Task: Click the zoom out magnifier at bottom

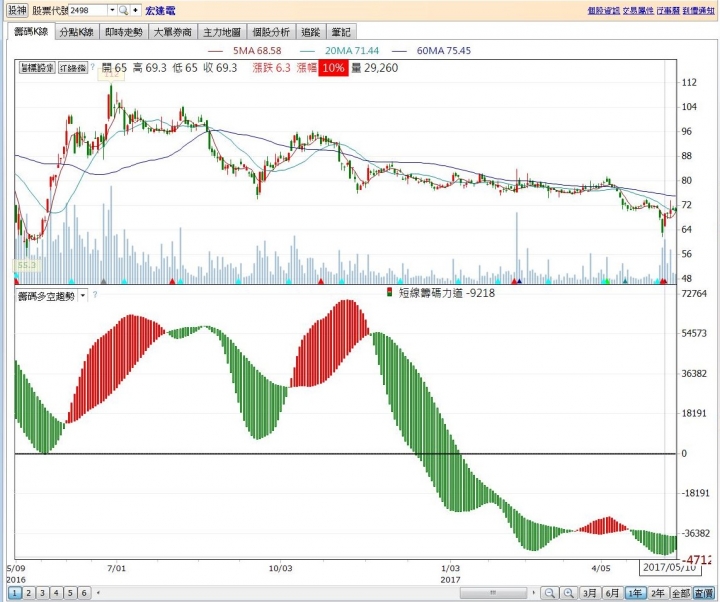Action: pos(550,593)
